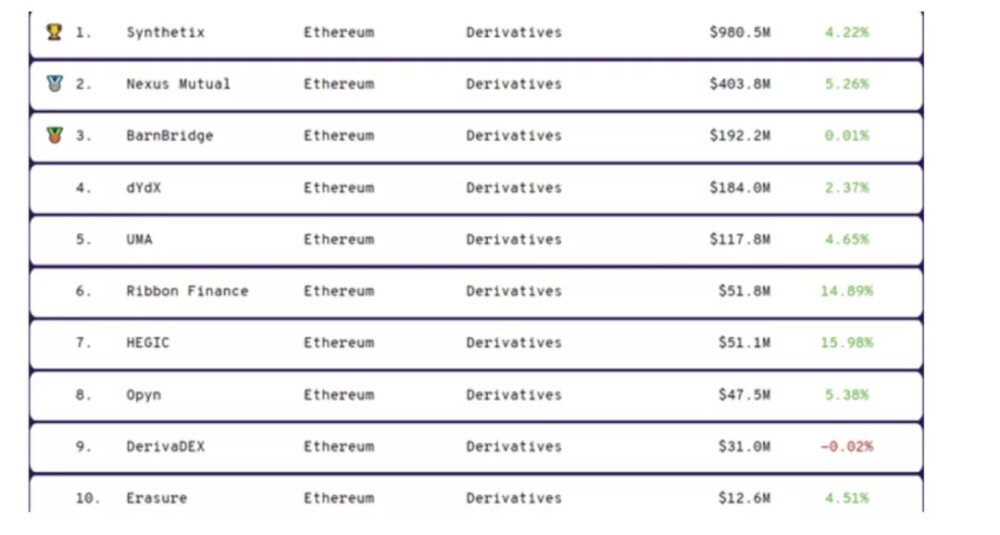Open the Opyn protocol entry

pyautogui.click(x=143, y=395)
